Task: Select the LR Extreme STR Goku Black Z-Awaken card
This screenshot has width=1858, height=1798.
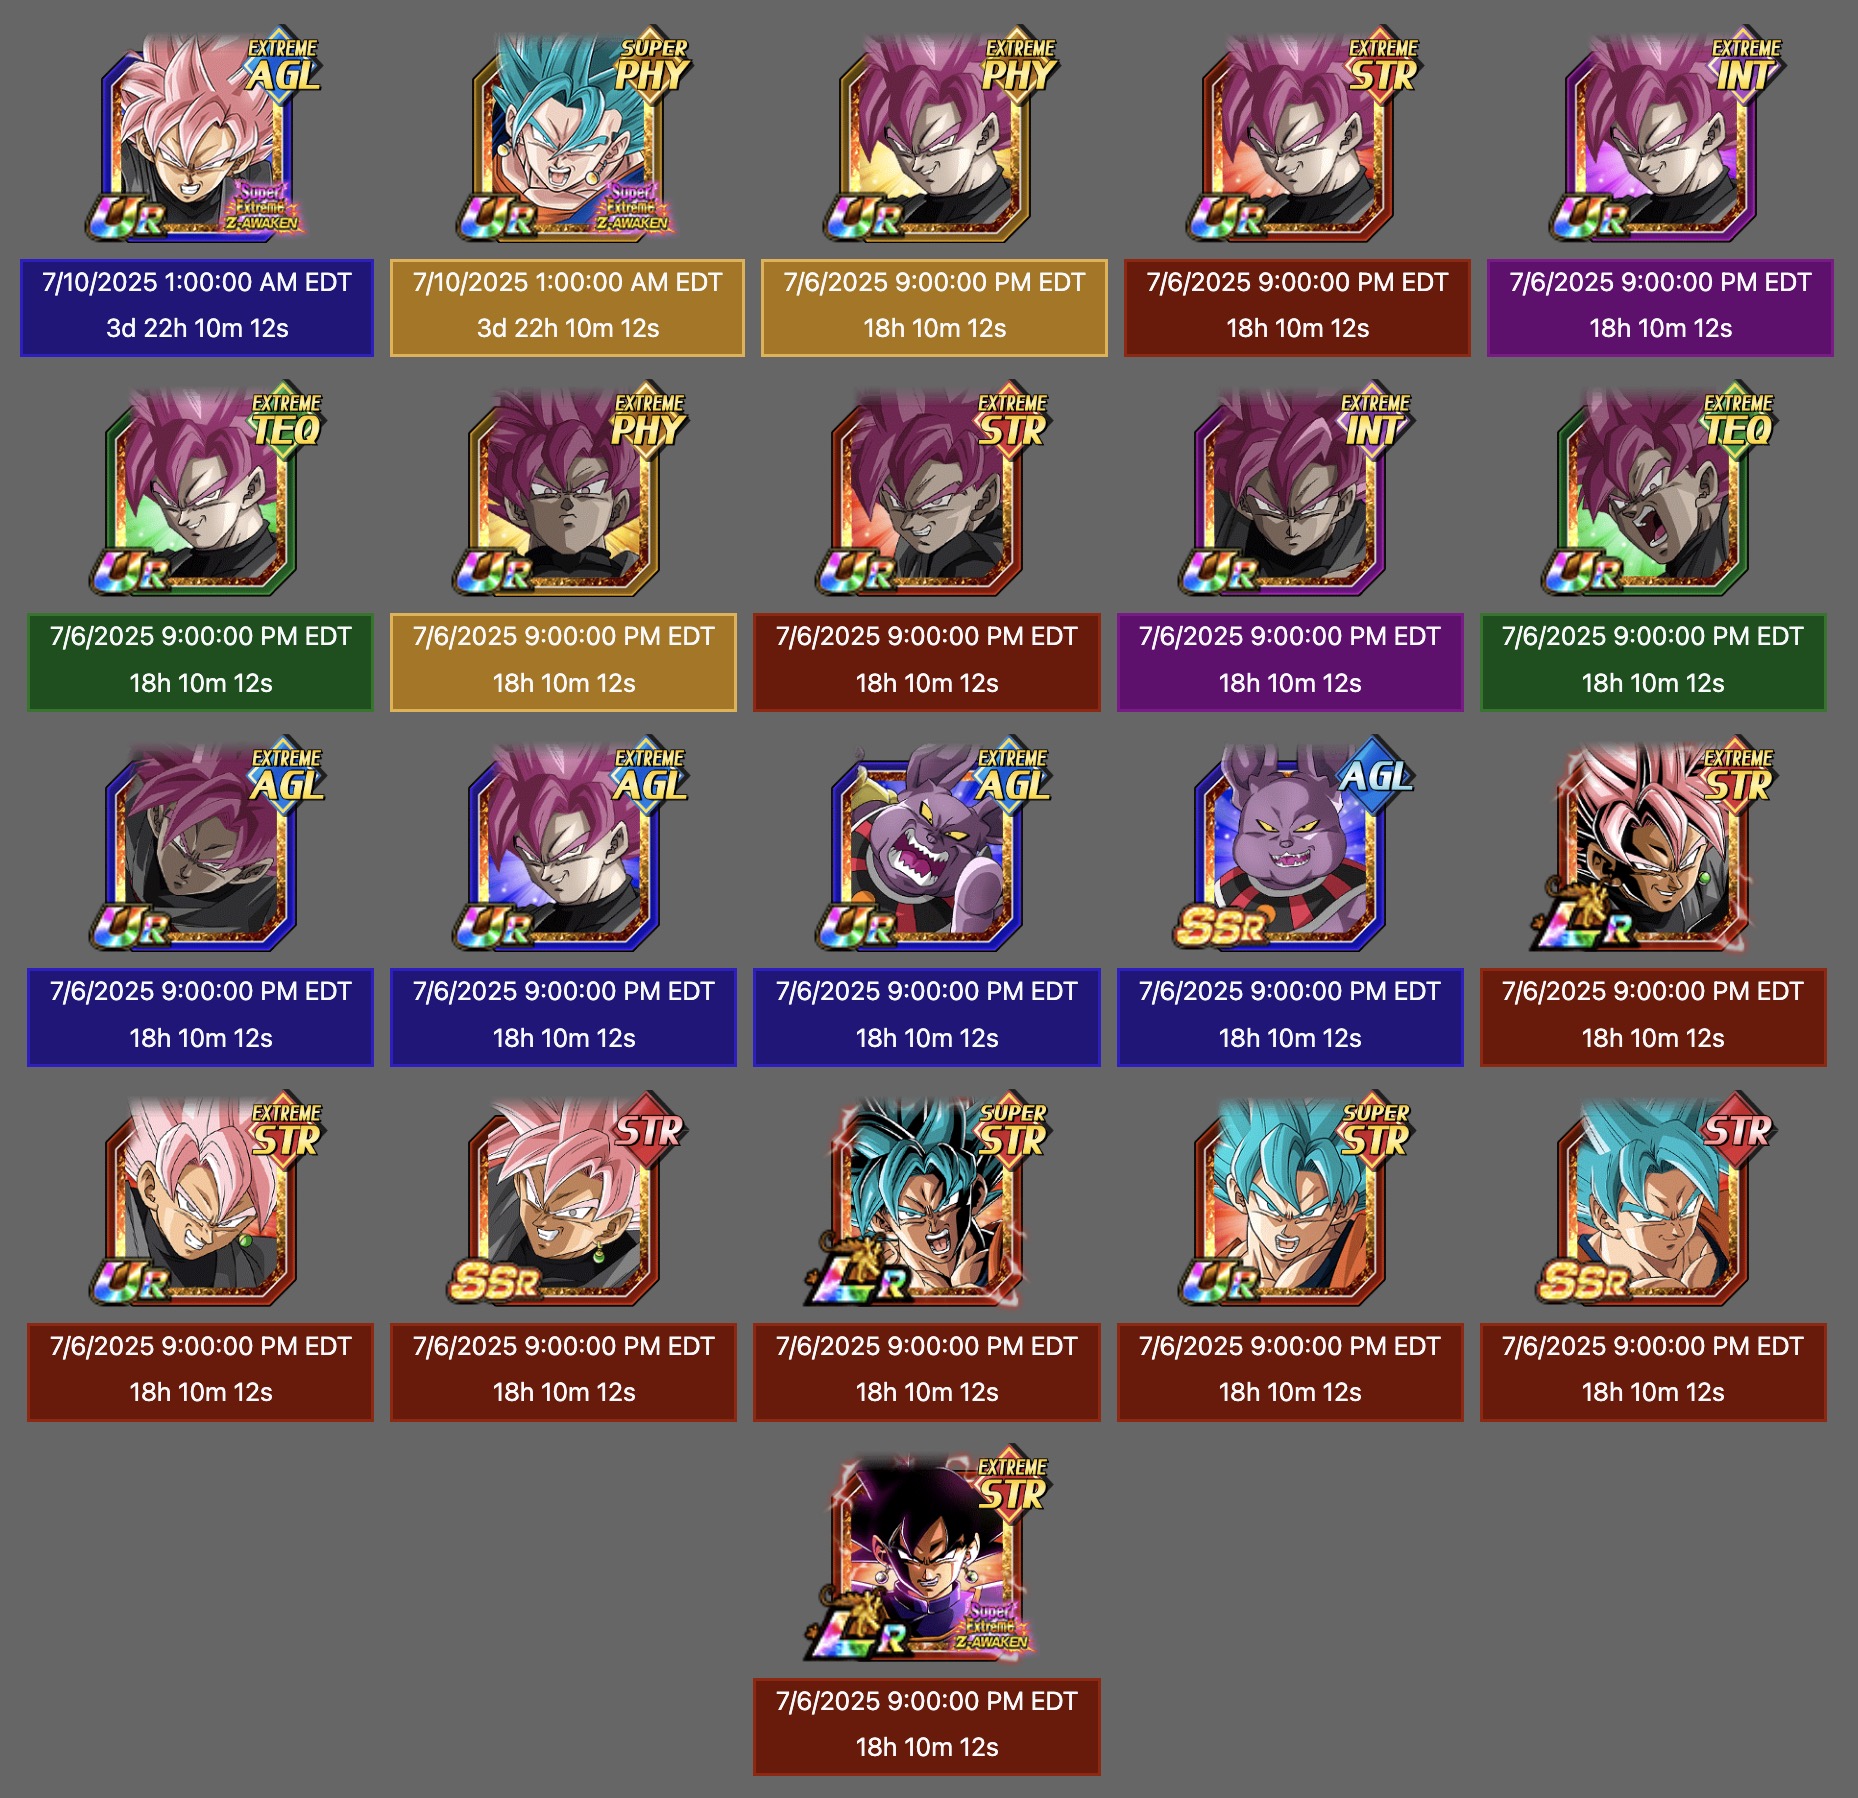Action: coord(927,1553)
